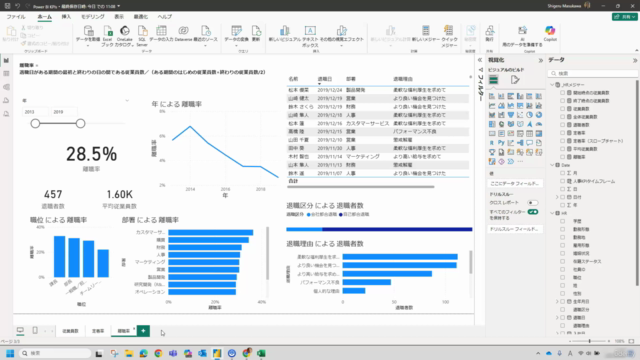Expand the 生年月日 hierarchy field
The image size is (640, 360).
click(557, 301)
